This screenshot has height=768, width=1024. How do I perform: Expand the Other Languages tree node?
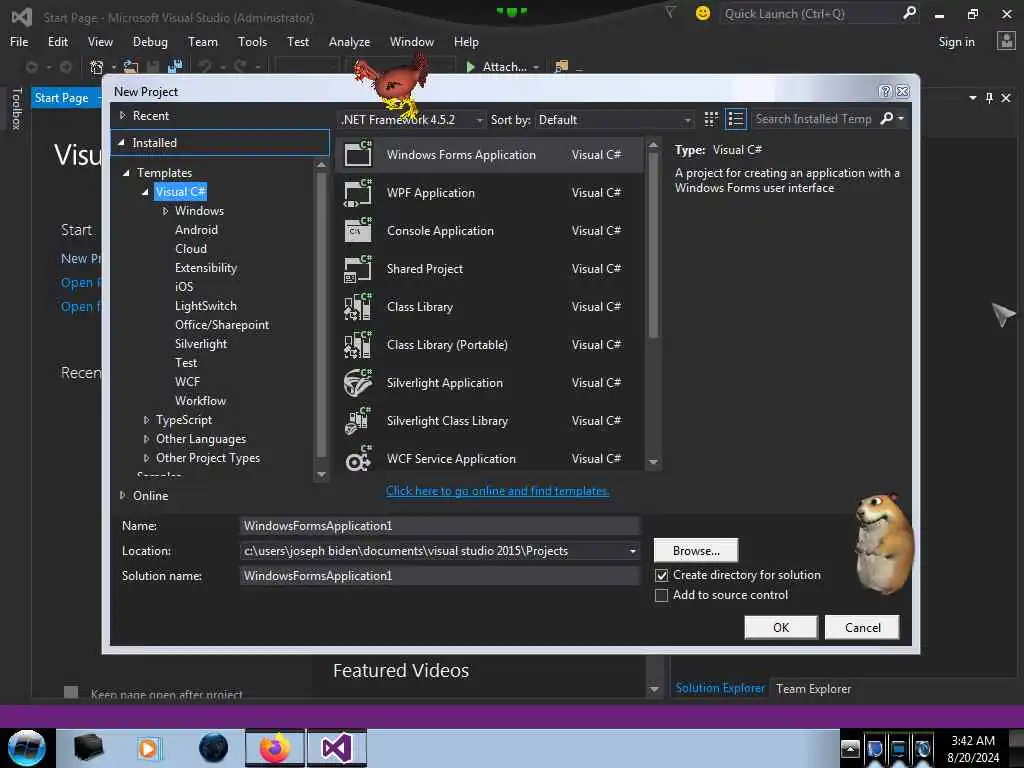pyautogui.click(x=146, y=439)
